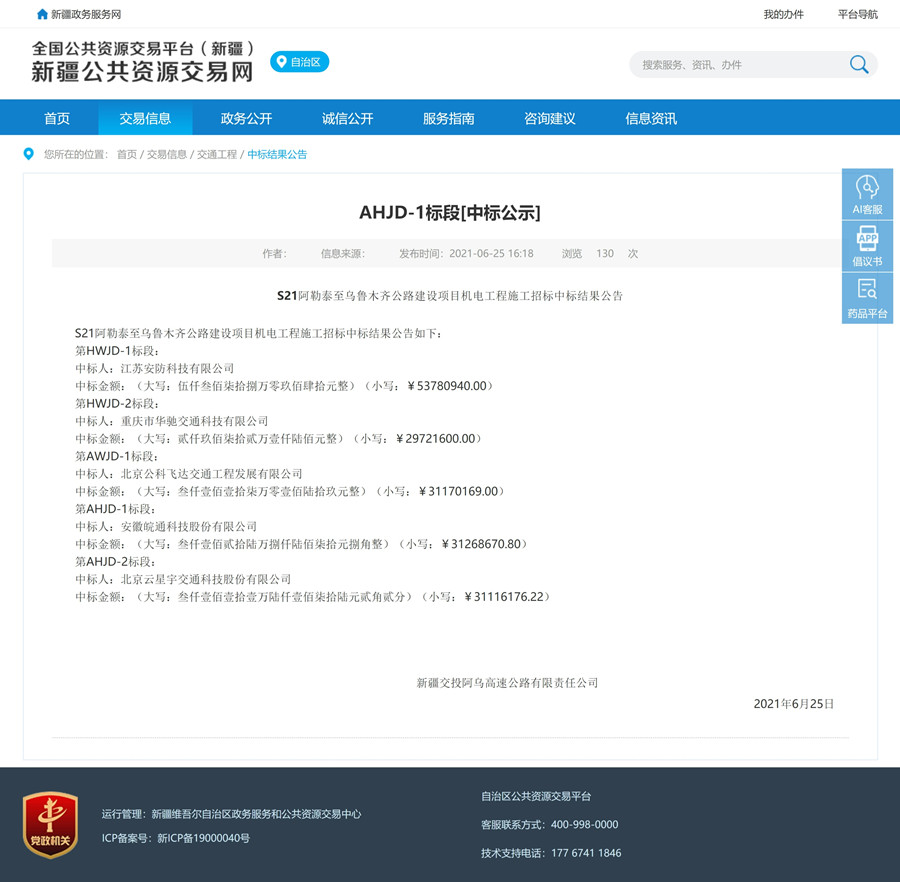This screenshot has width=900, height=882.
Task: Click the 发布时间 2021-06-25 16:18 text
Action: coord(466,254)
